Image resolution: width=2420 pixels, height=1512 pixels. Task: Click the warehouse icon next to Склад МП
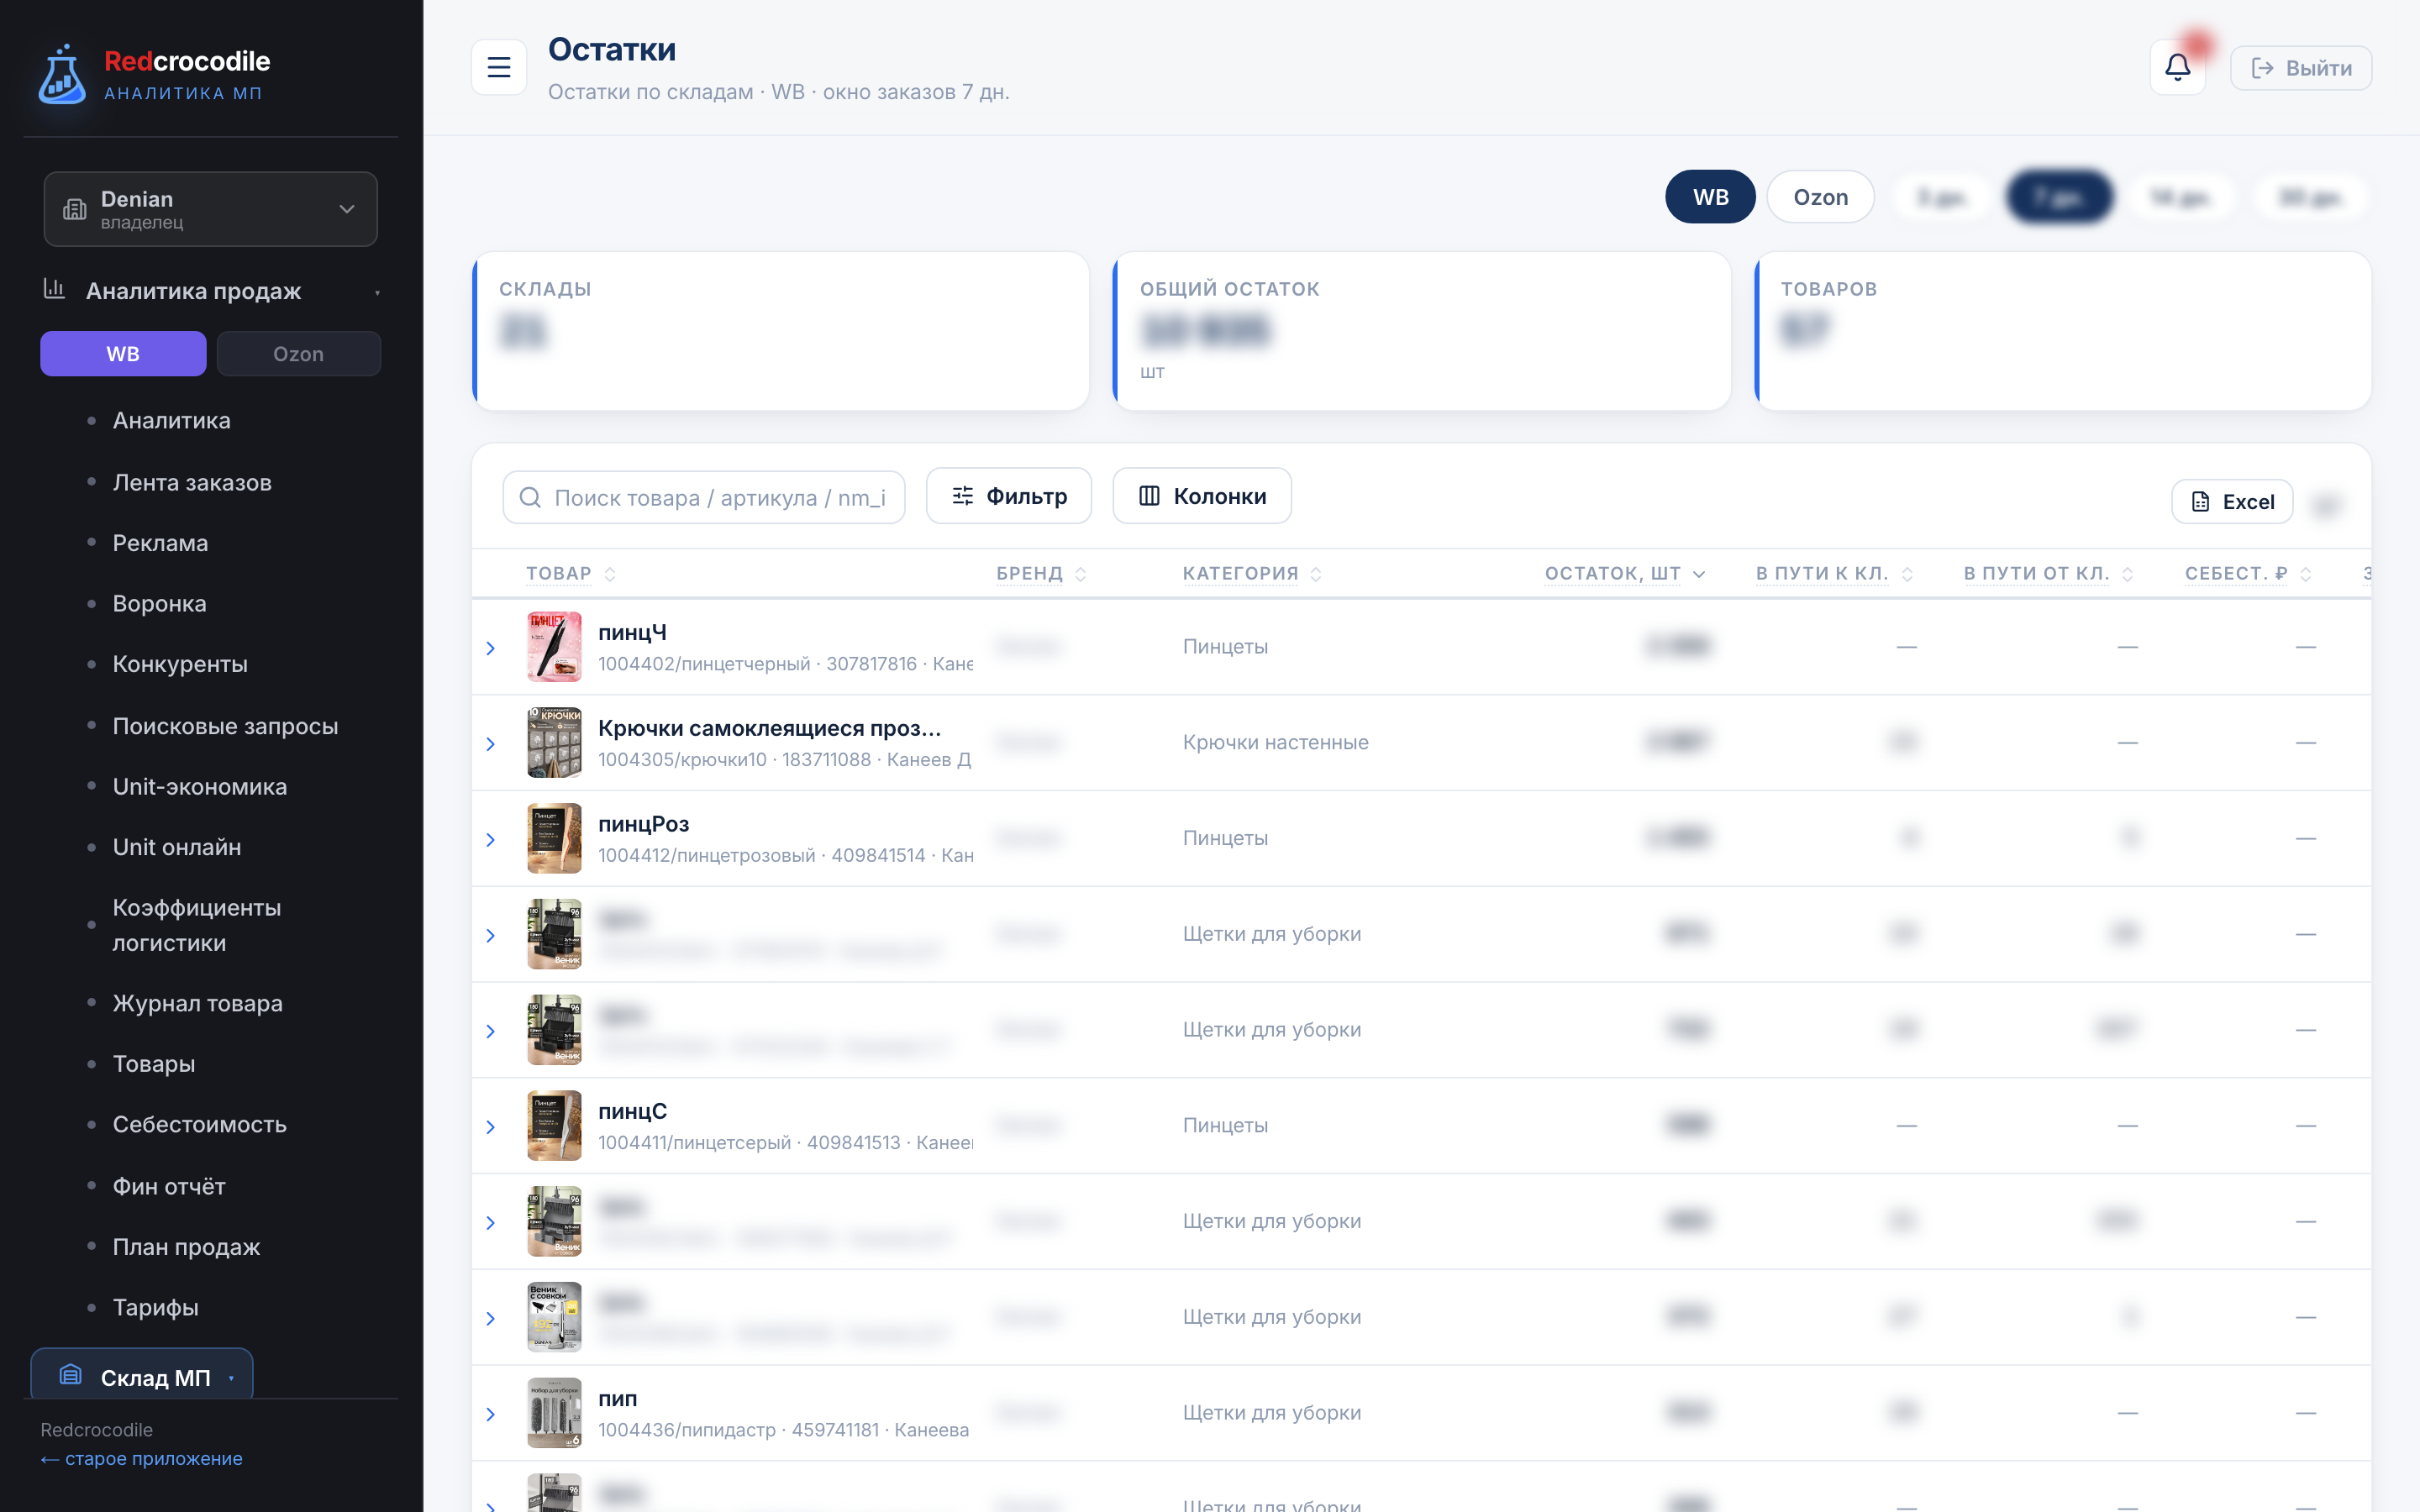tap(70, 1376)
